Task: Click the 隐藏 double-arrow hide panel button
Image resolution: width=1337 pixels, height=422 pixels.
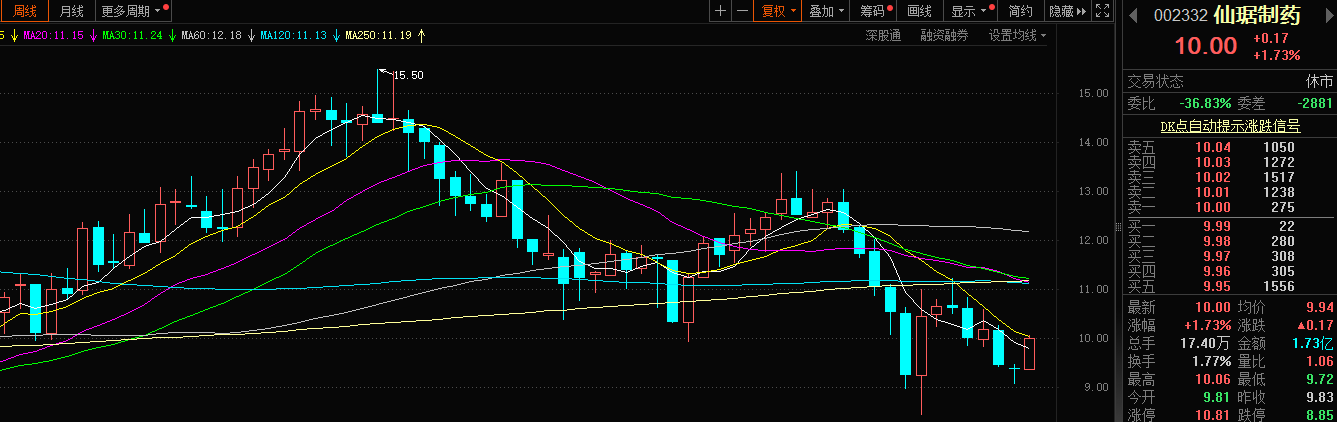Action: click(x=1066, y=11)
